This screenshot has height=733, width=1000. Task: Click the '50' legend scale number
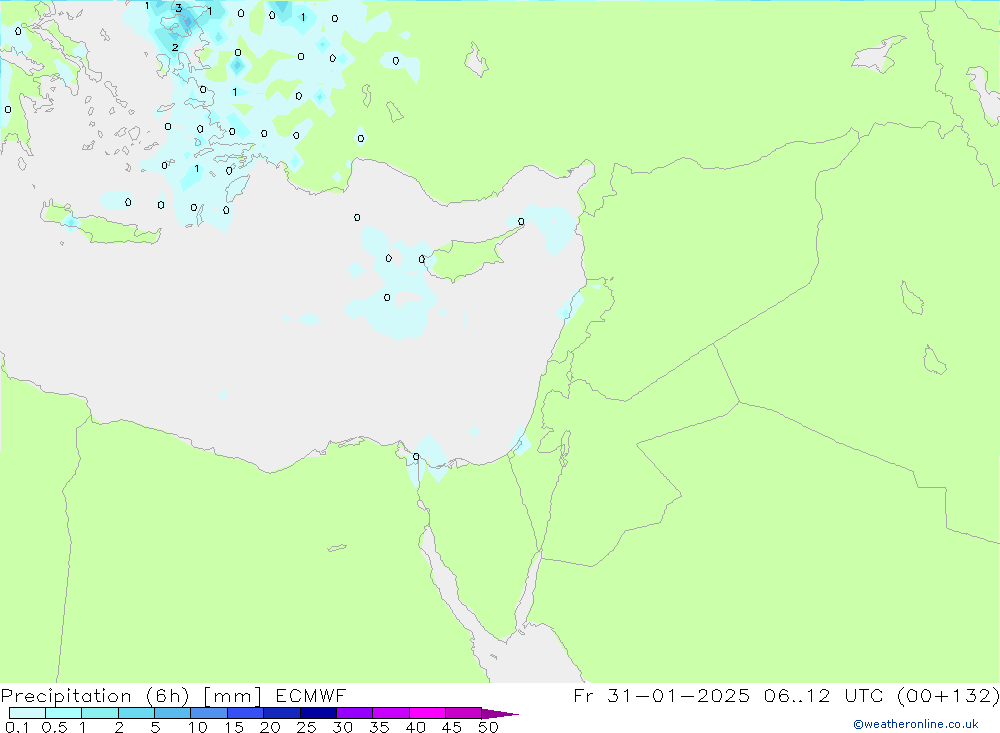click(x=488, y=727)
